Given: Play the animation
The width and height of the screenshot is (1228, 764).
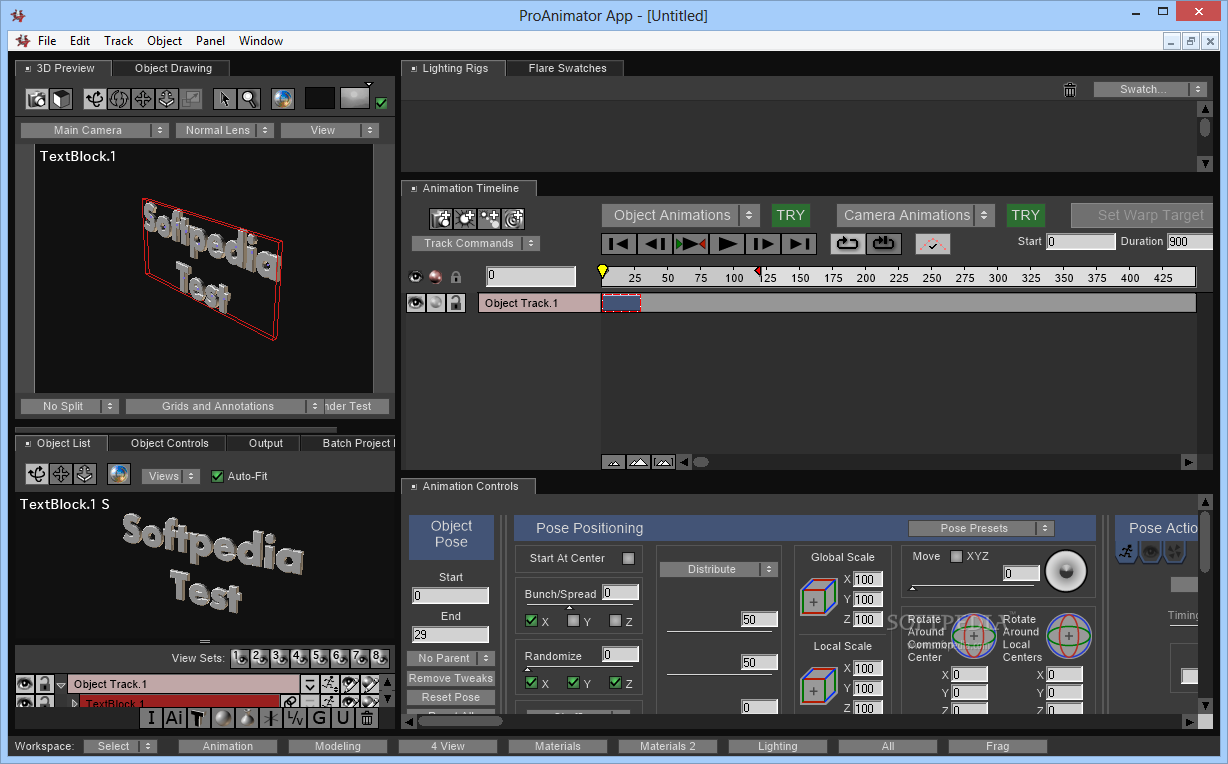Looking at the screenshot, I should click(x=727, y=243).
